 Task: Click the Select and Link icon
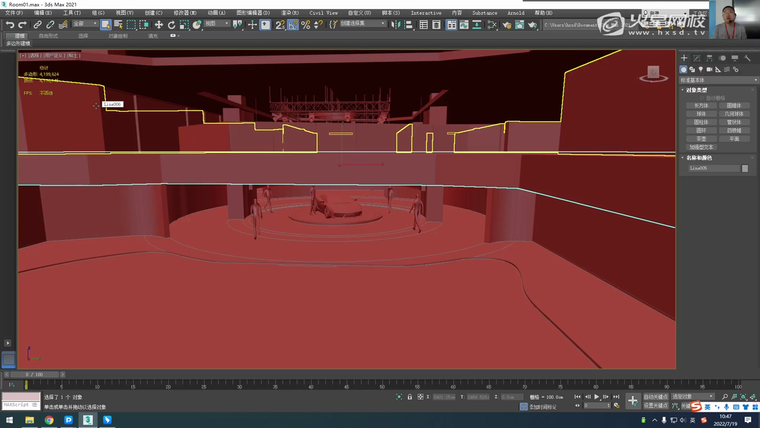click(37, 24)
